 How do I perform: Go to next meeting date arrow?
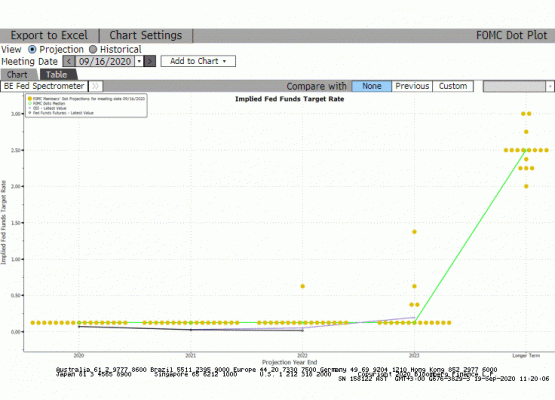(150, 61)
